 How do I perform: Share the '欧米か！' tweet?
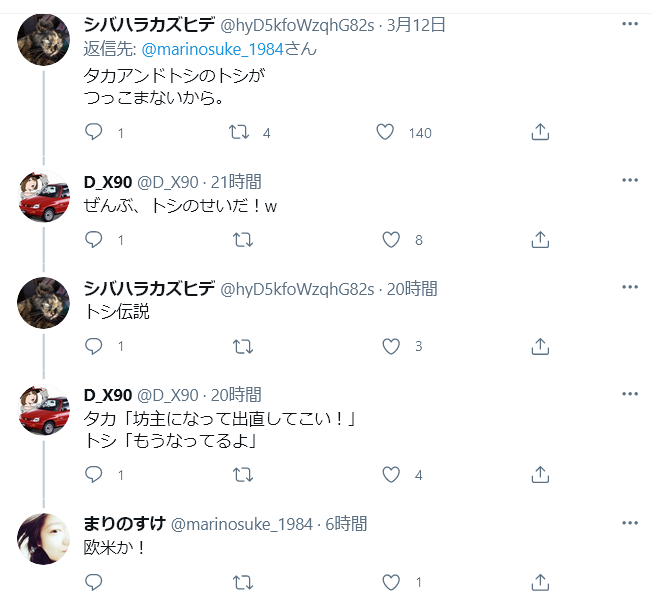click(540, 582)
